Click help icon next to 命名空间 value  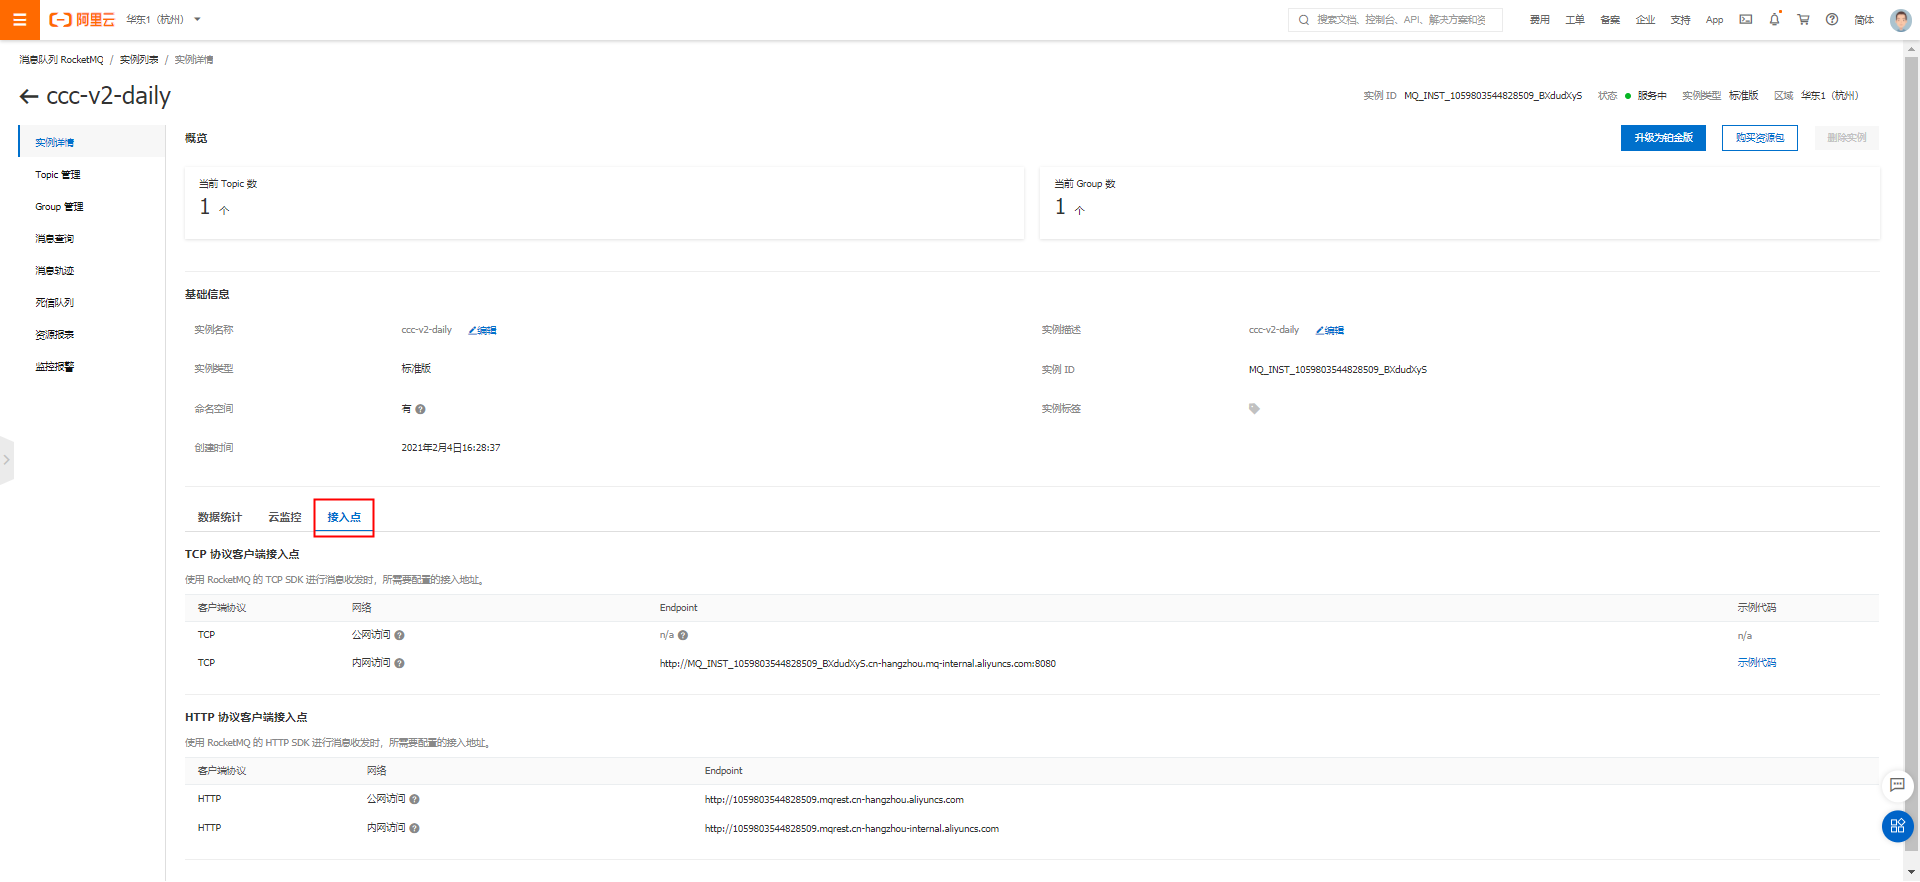421,409
